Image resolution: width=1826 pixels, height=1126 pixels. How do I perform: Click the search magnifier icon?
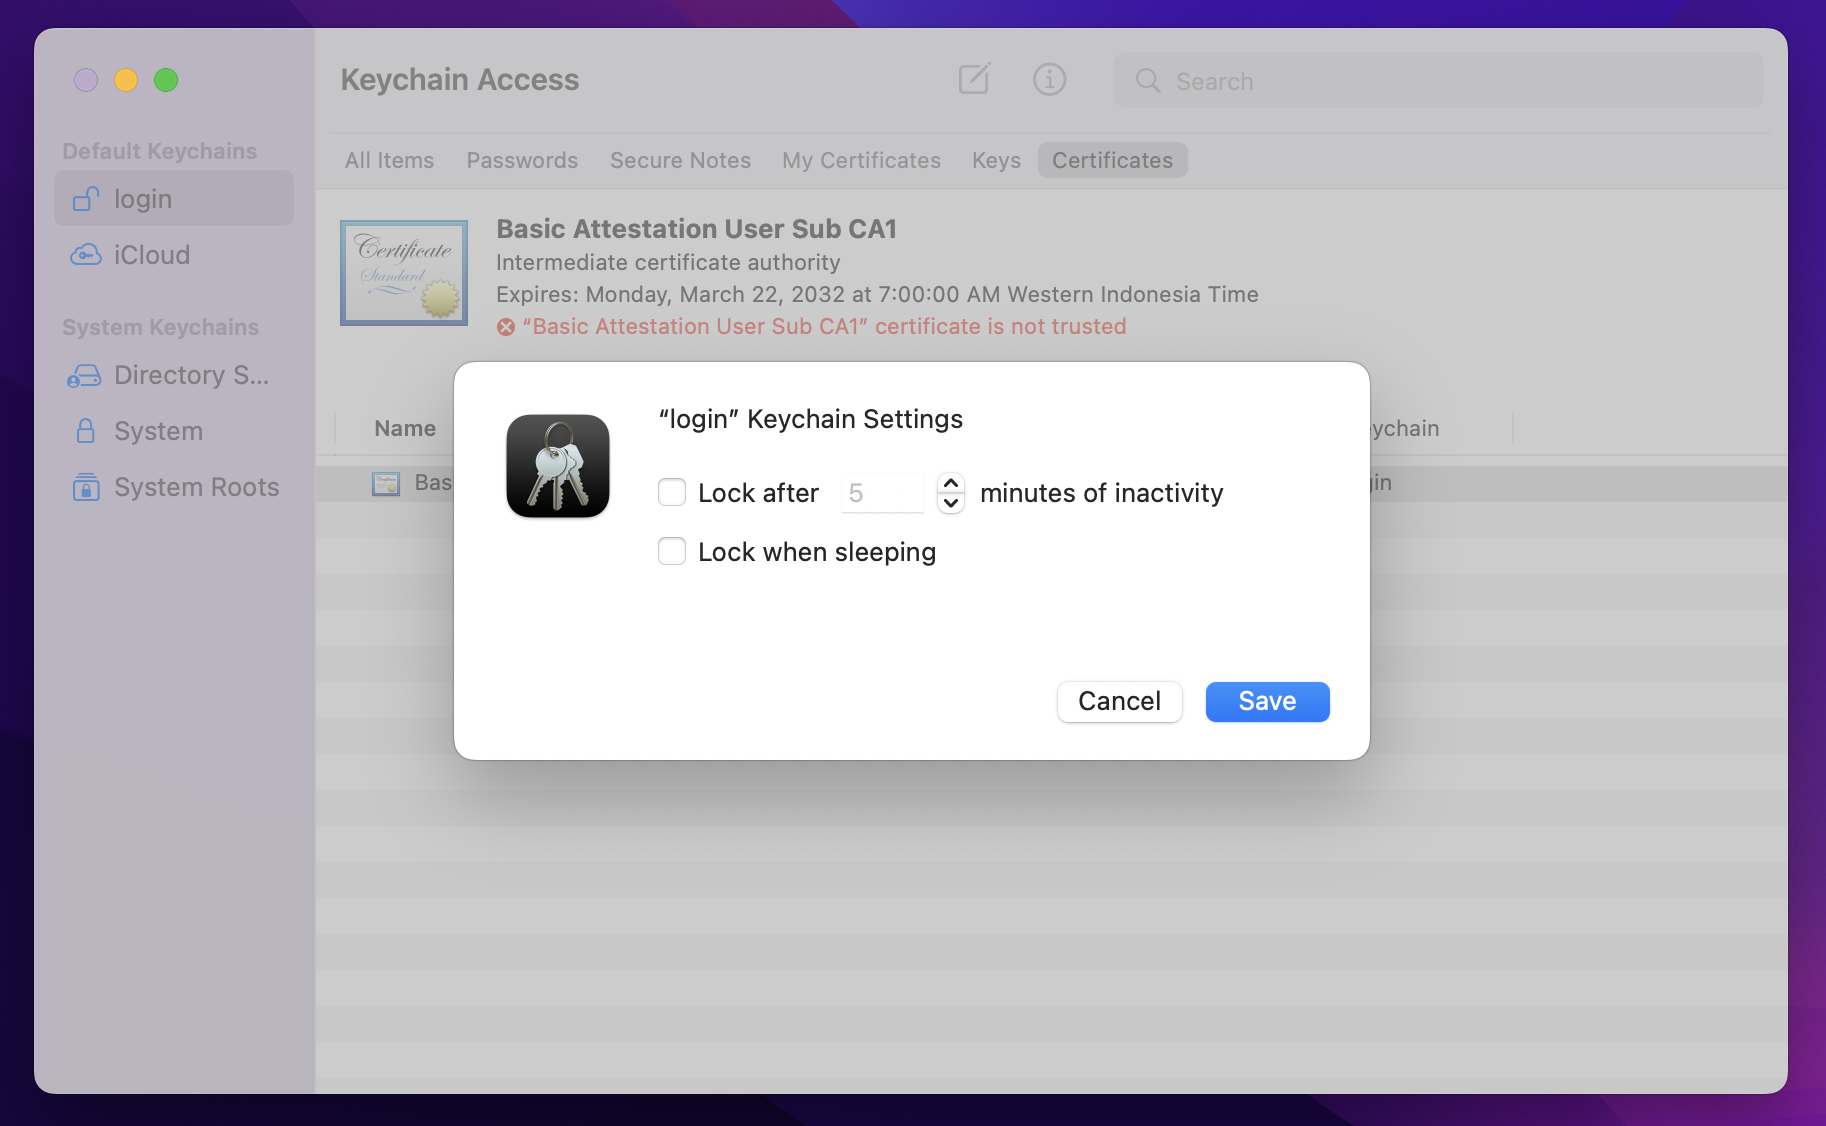tap(1148, 81)
